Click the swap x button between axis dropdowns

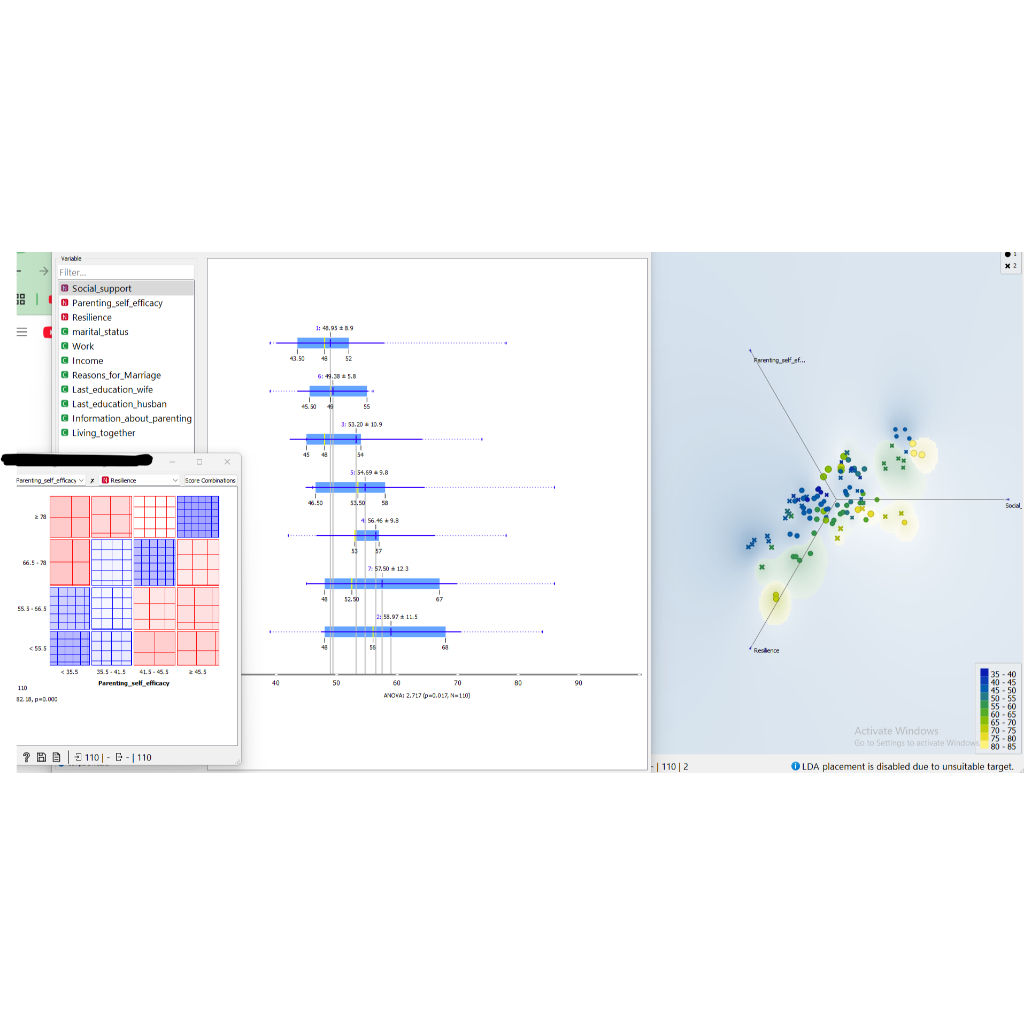coord(92,480)
